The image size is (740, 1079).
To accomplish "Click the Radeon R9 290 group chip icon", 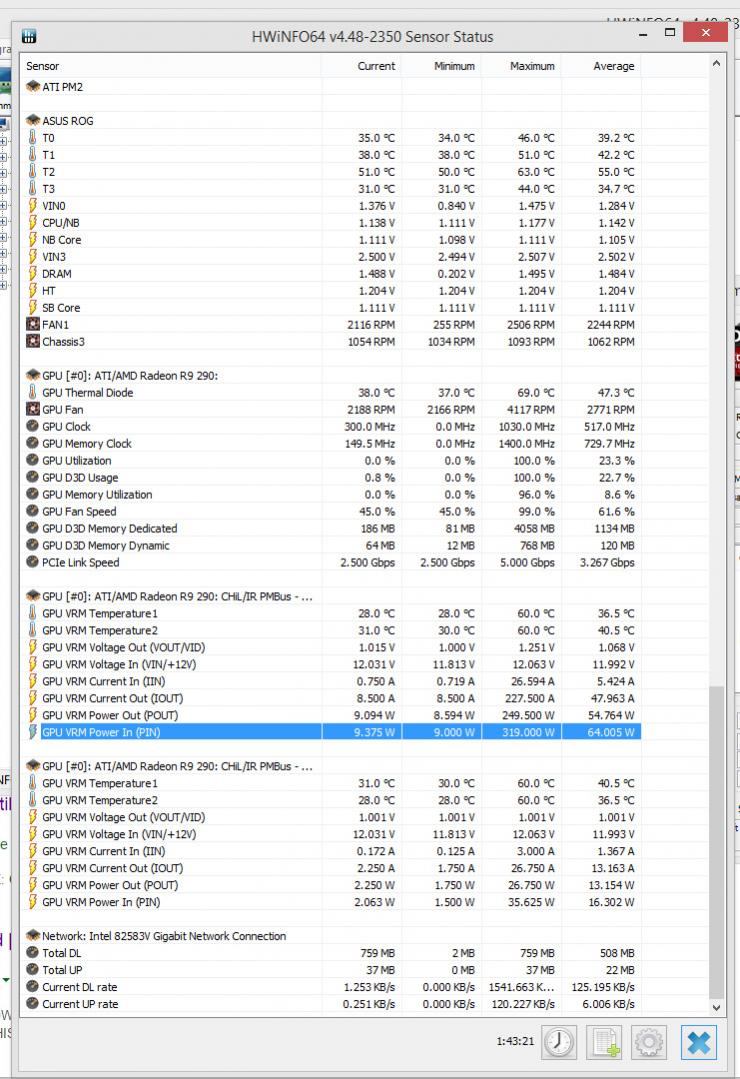I will [x=32, y=375].
